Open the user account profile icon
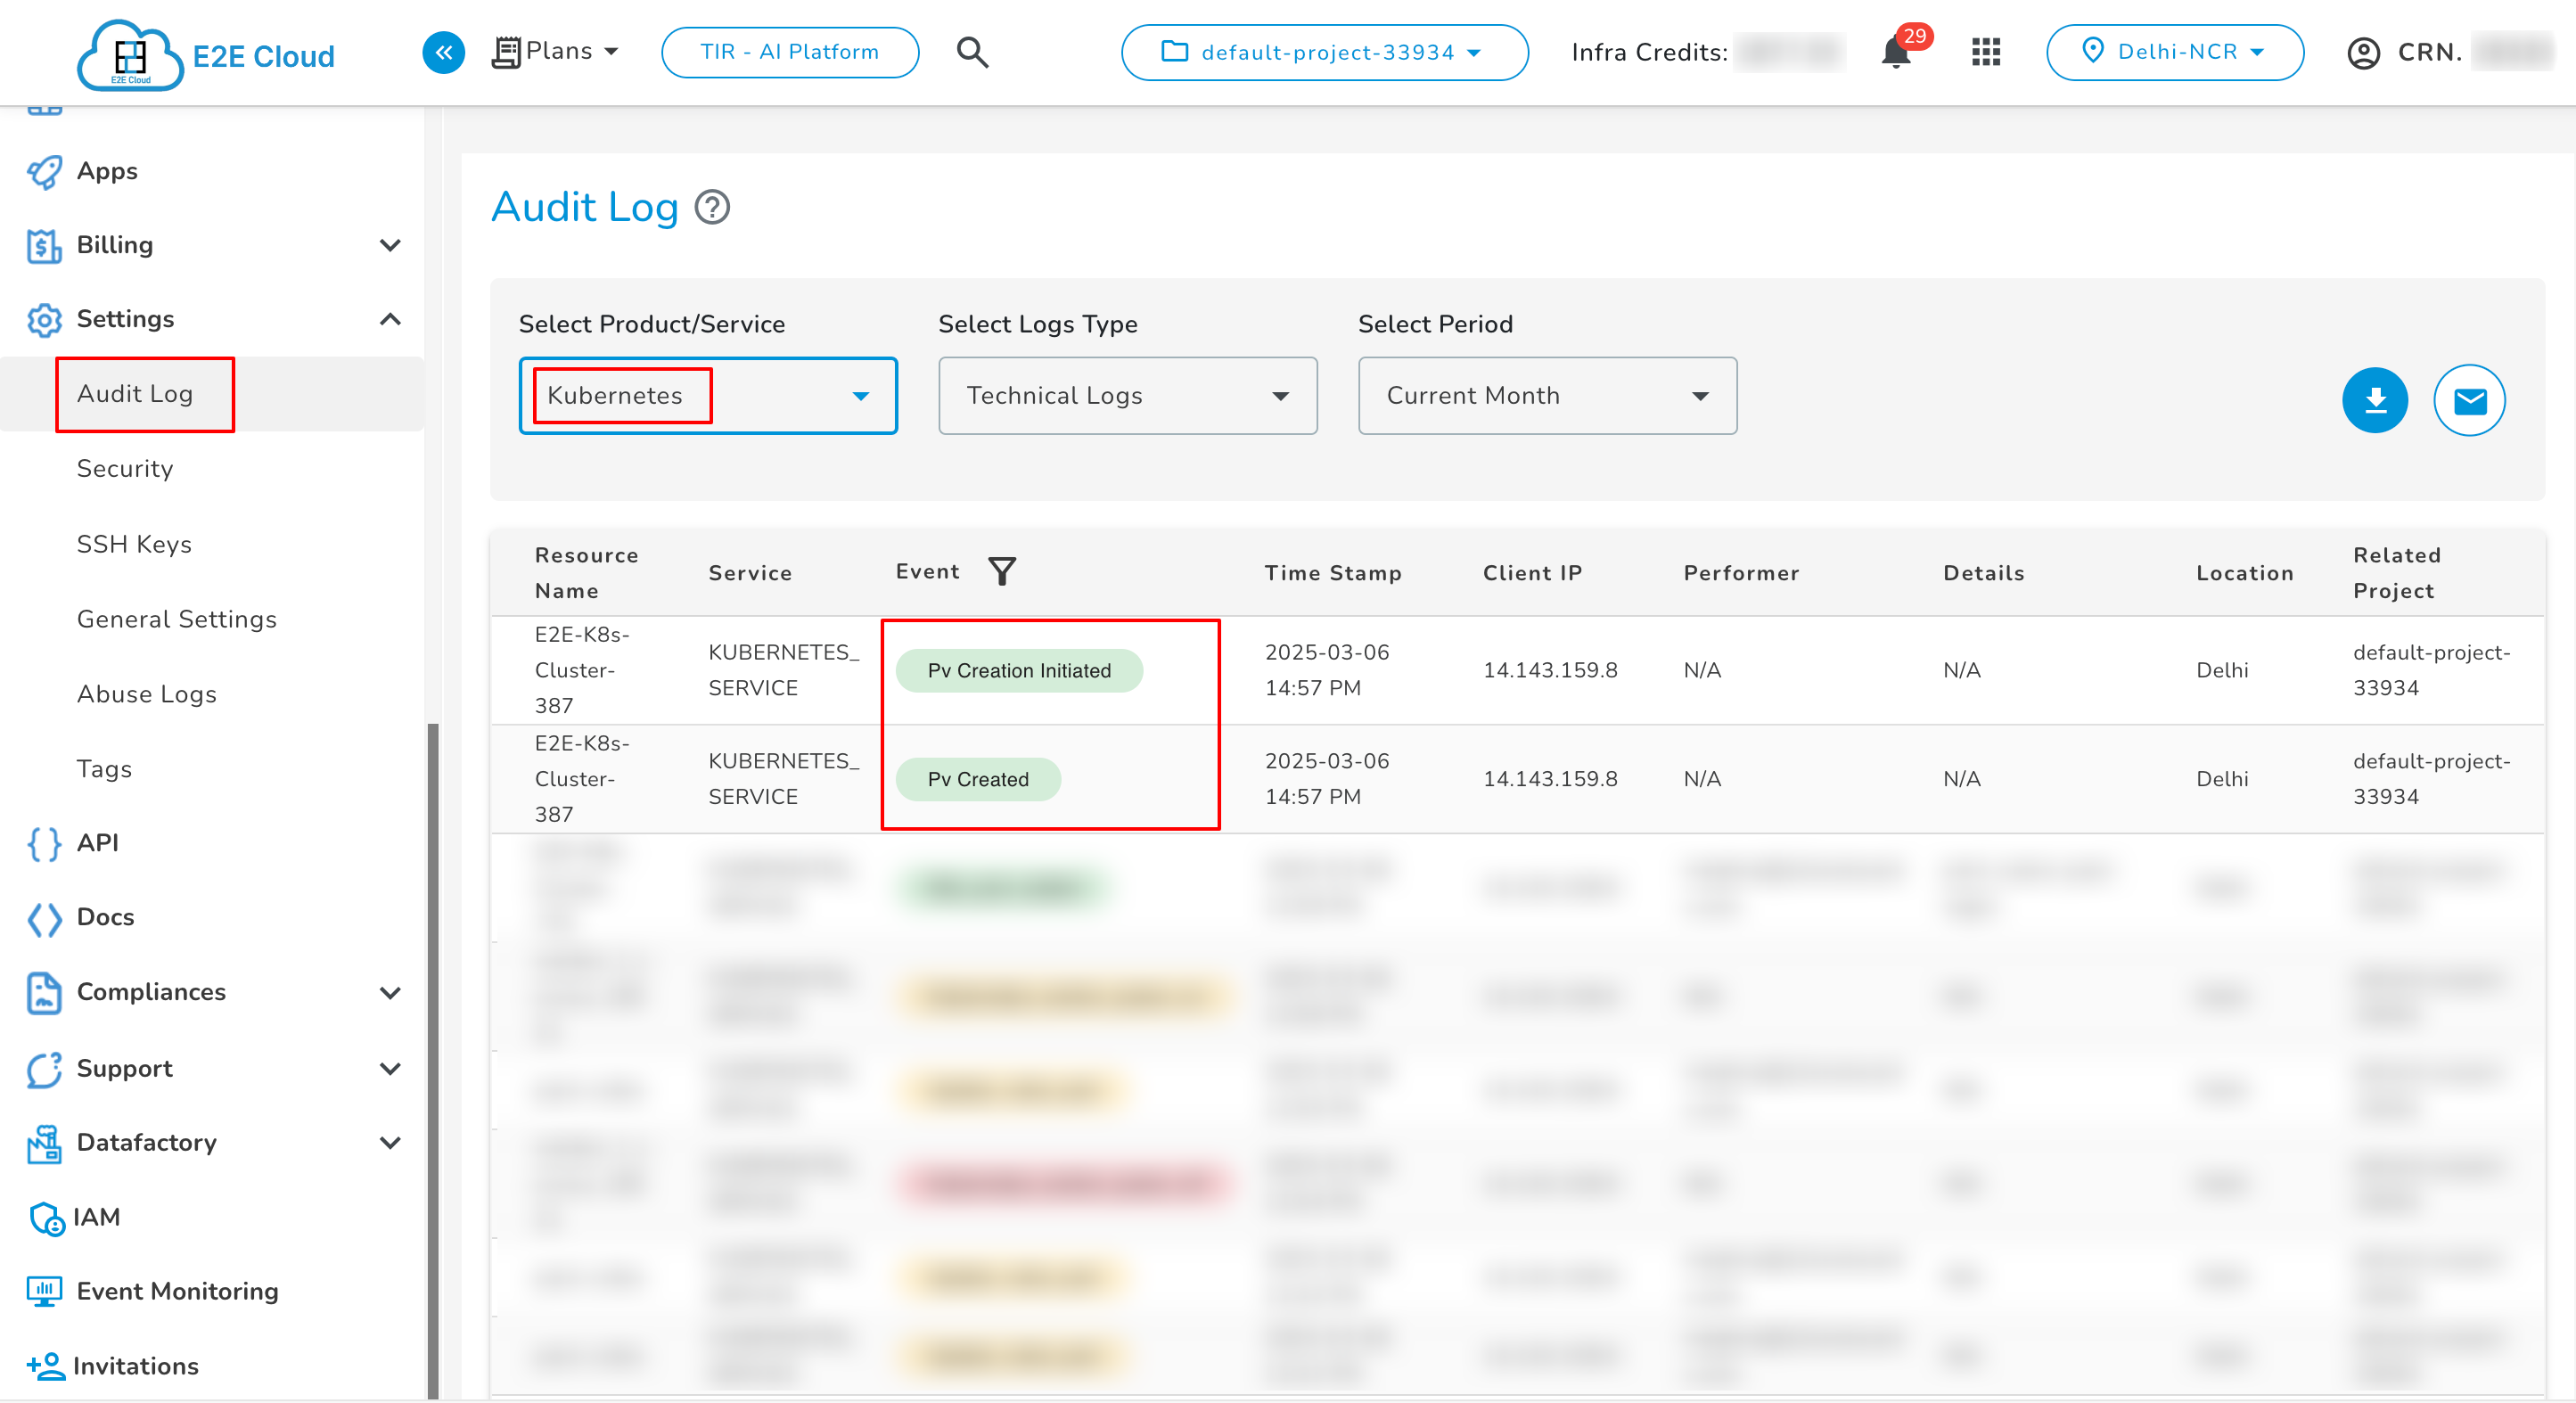 2364,53
